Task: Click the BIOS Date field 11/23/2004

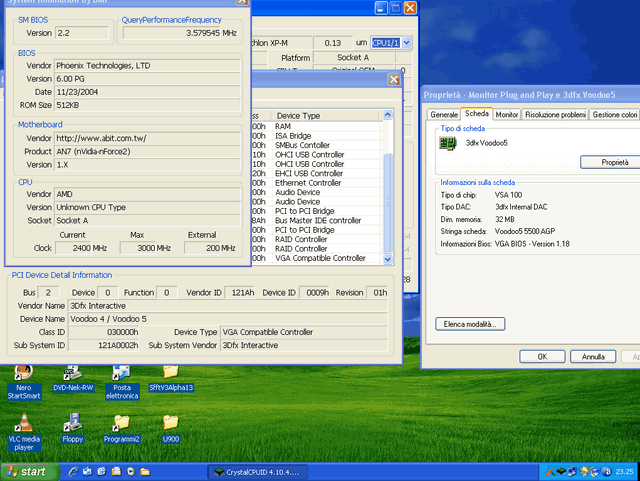Action: click(x=147, y=92)
